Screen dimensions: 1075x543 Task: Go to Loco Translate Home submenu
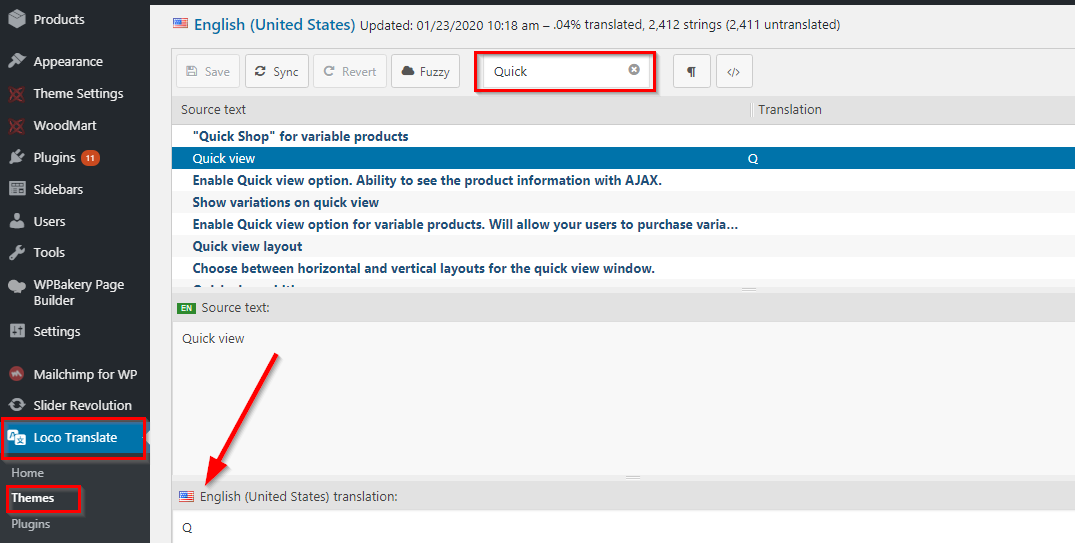click(x=27, y=473)
